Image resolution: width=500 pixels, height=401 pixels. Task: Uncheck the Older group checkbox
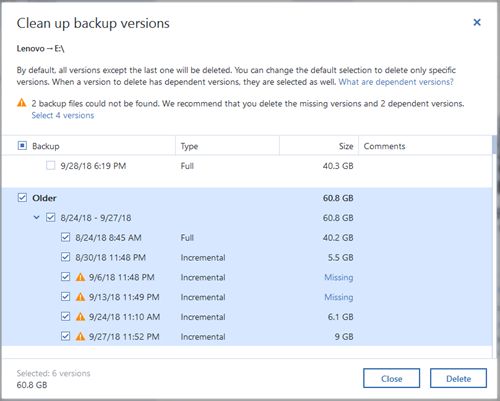click(22, 198)
